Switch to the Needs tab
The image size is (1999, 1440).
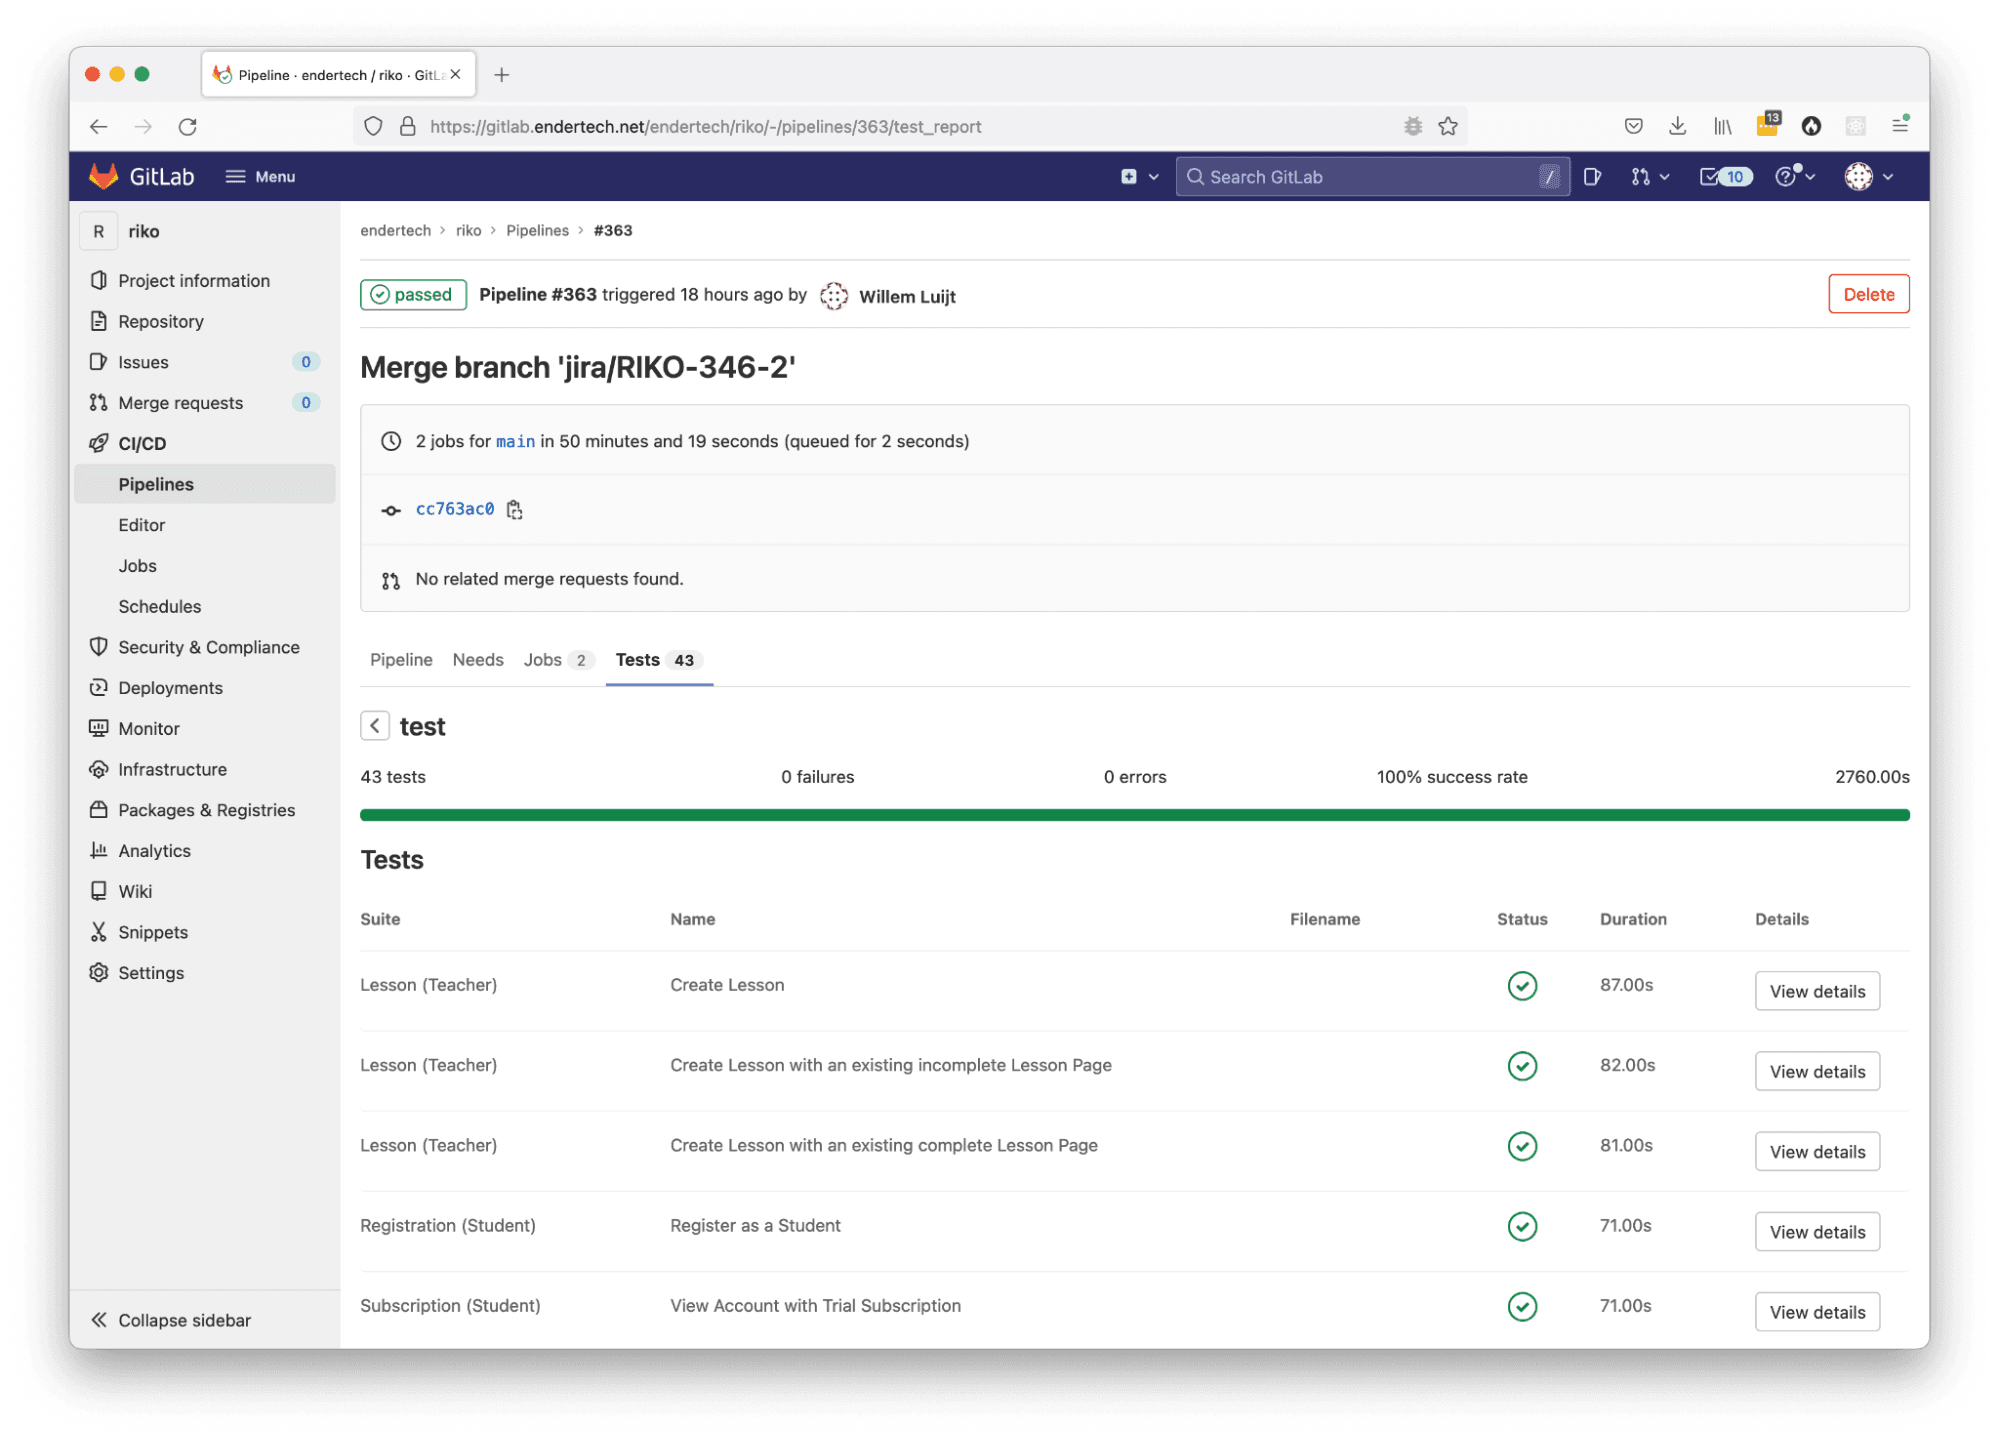[478, 660]
